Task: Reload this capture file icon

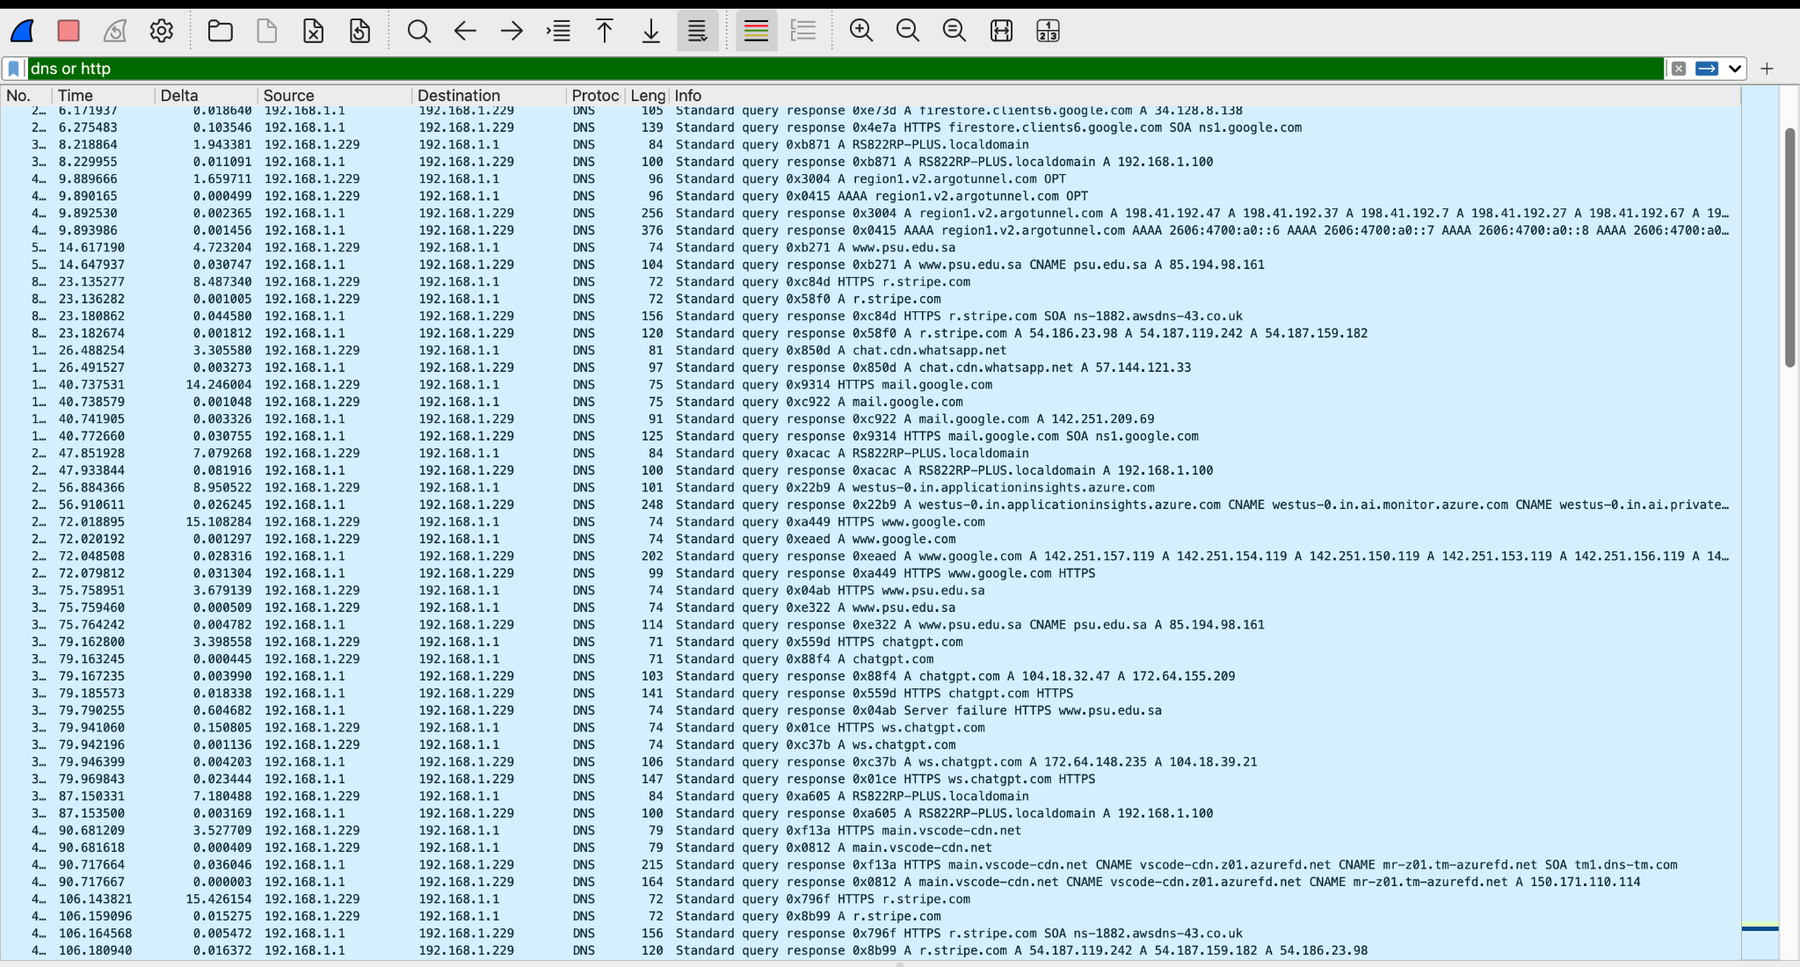Action: pos(359,31)
